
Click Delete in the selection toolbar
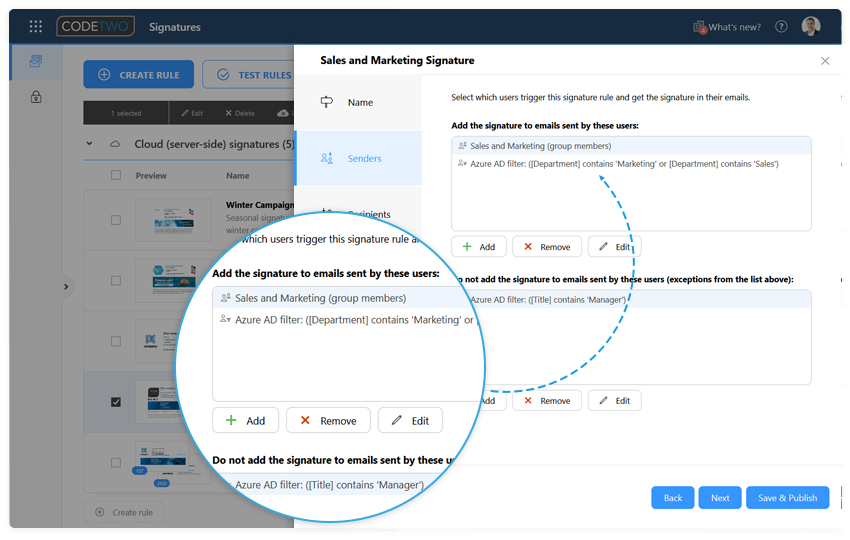(x=240, y=114)
